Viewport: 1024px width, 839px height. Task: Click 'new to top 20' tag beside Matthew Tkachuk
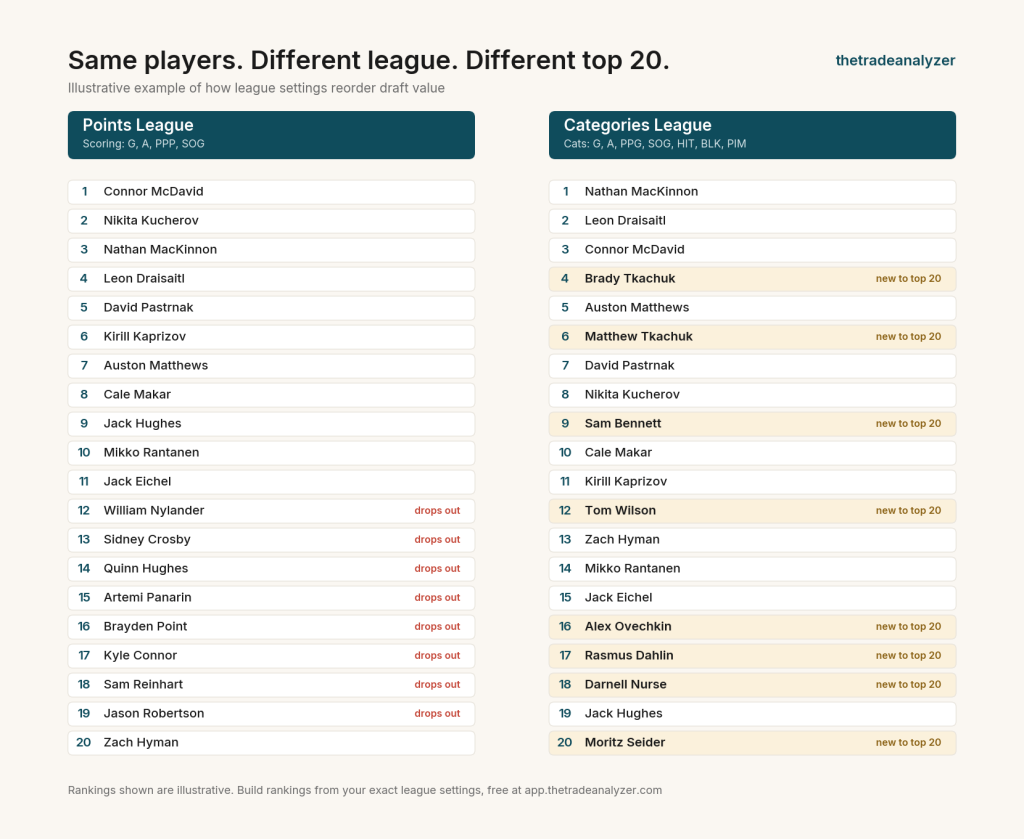(x=908, y=336)
